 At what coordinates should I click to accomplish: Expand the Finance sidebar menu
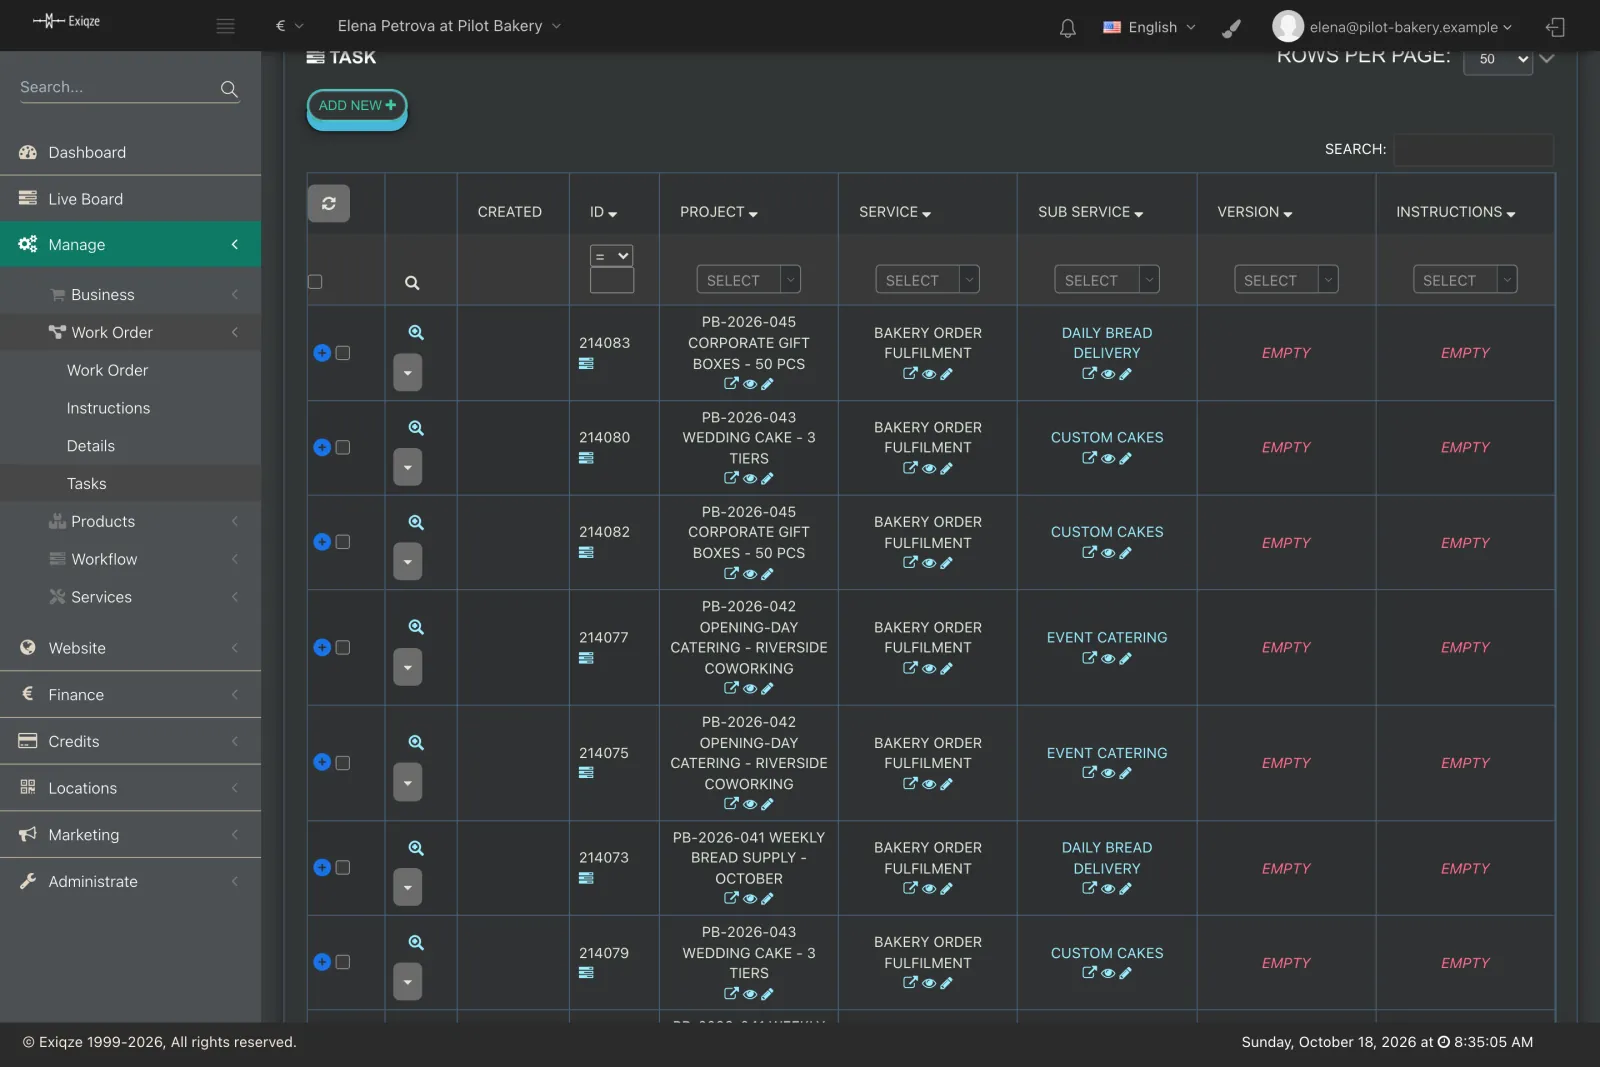tap(130, 694)
